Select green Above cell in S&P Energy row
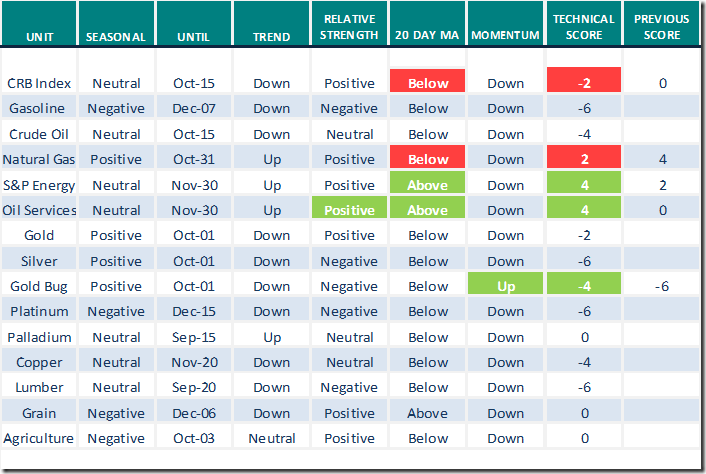The width and height of the screenshot is (706, 474). coord(427,184)
